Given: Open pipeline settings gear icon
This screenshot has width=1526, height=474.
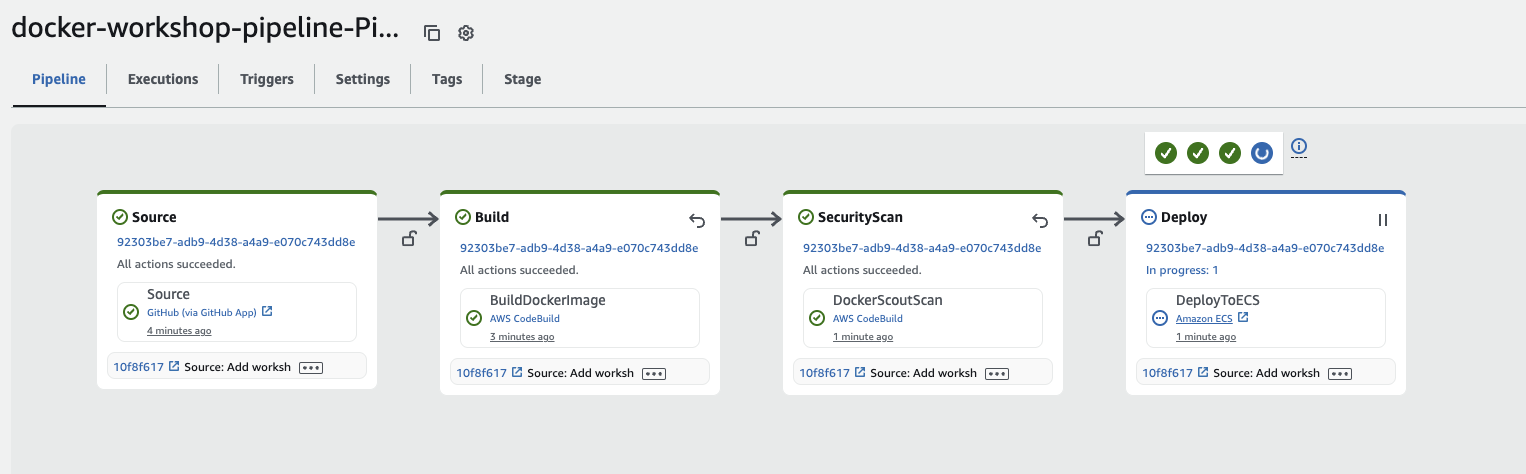Looking at the screenshot, I should click(465, 33).
